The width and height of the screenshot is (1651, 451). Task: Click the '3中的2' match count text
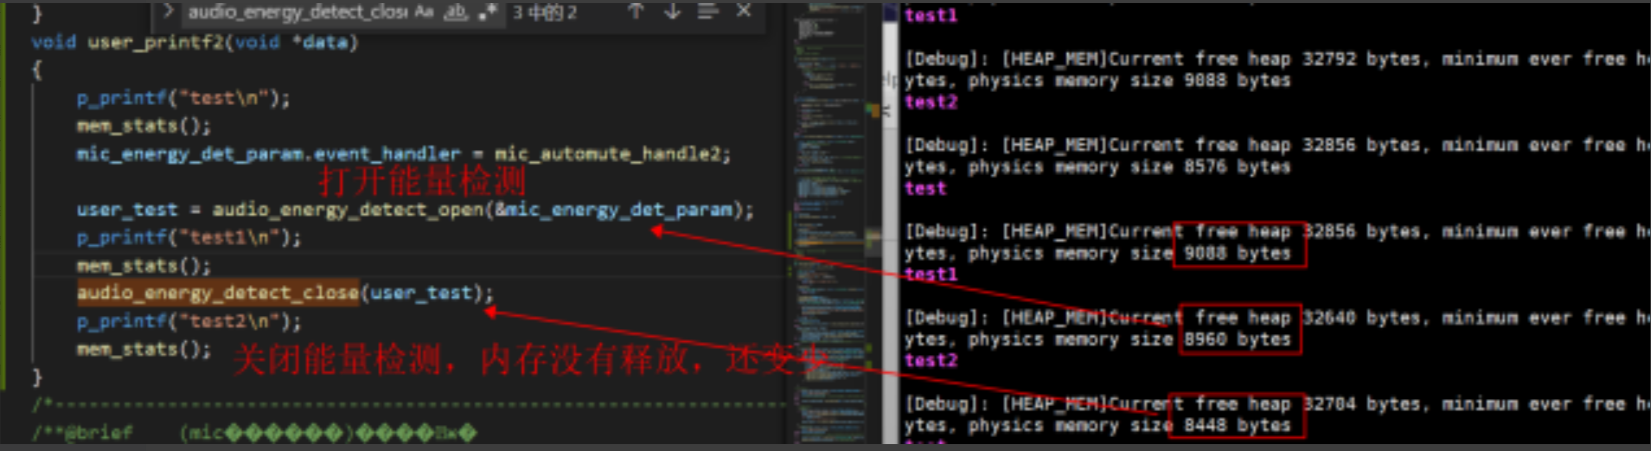pyautogui.click(x=545, y=13)
